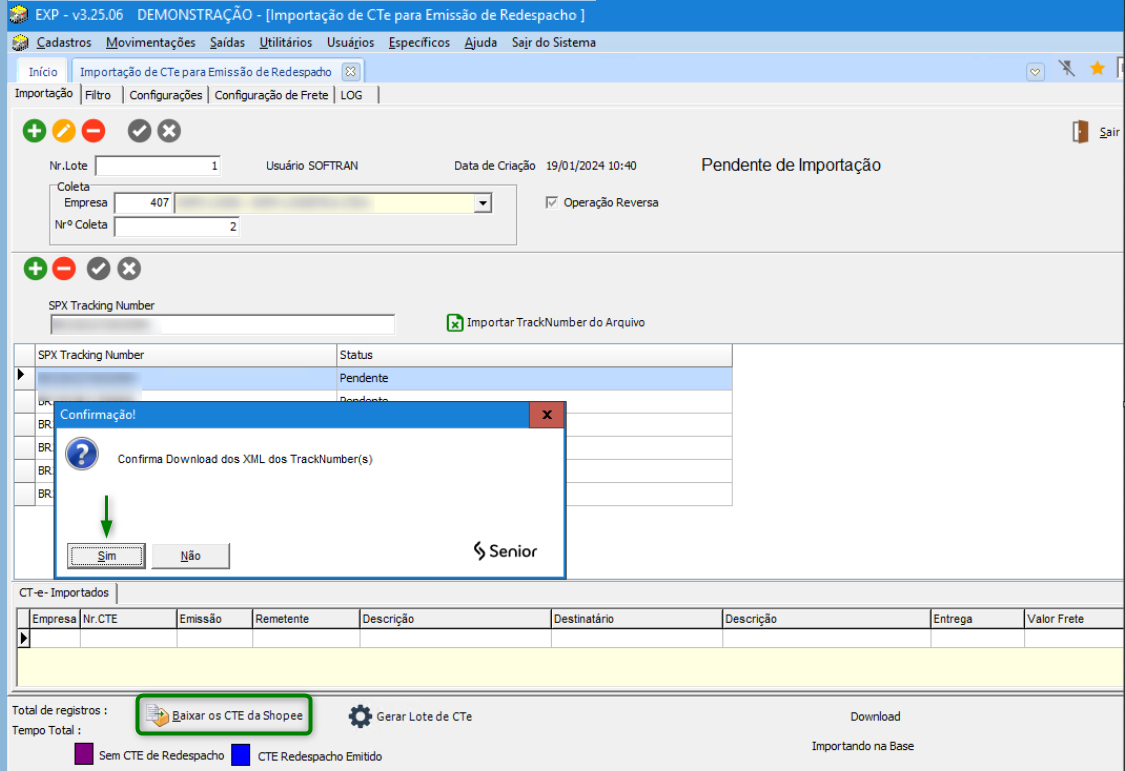Click the Emissão column header
Image resolution: width=1125 pixels, height=771 pixels.
(x=215, y=619)
